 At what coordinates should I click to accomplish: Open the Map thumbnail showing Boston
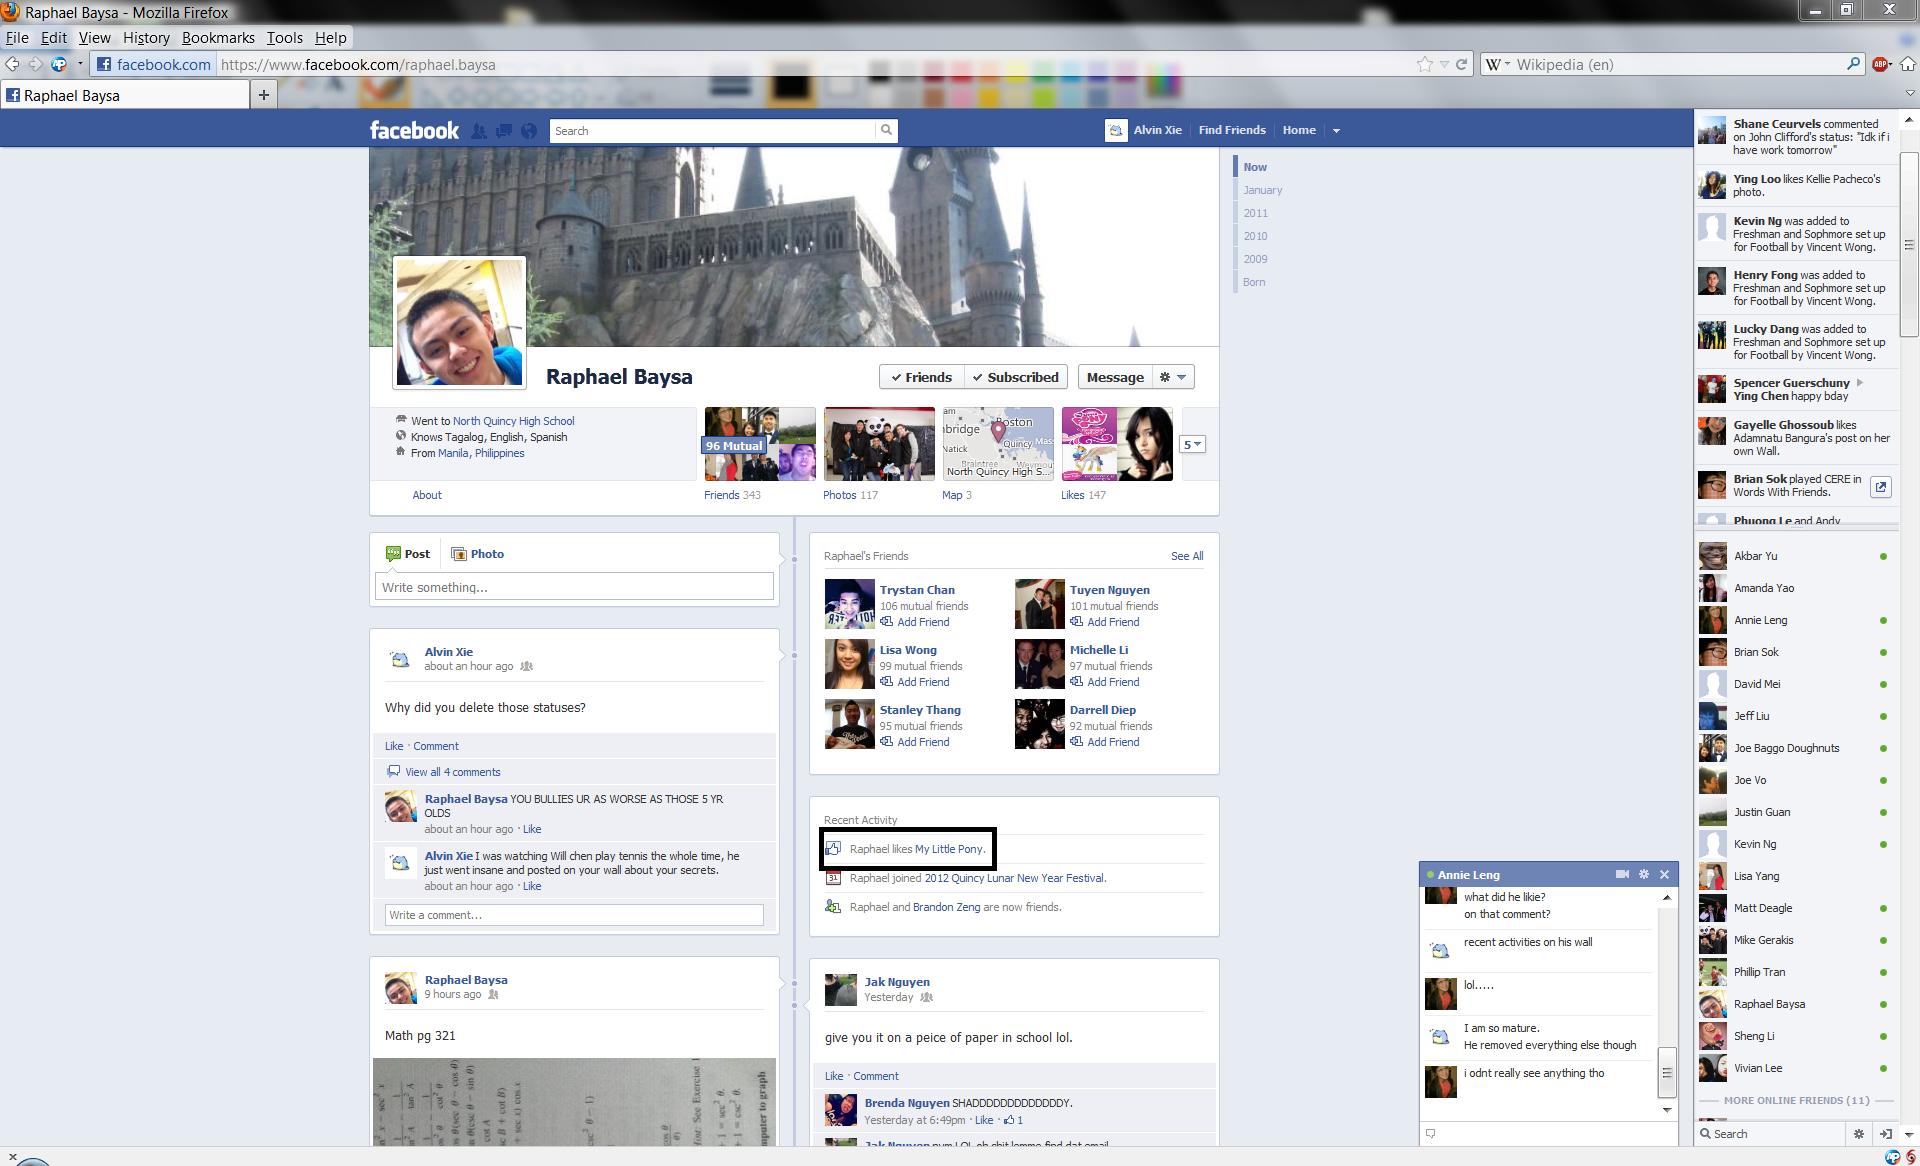tap(998, 444)
